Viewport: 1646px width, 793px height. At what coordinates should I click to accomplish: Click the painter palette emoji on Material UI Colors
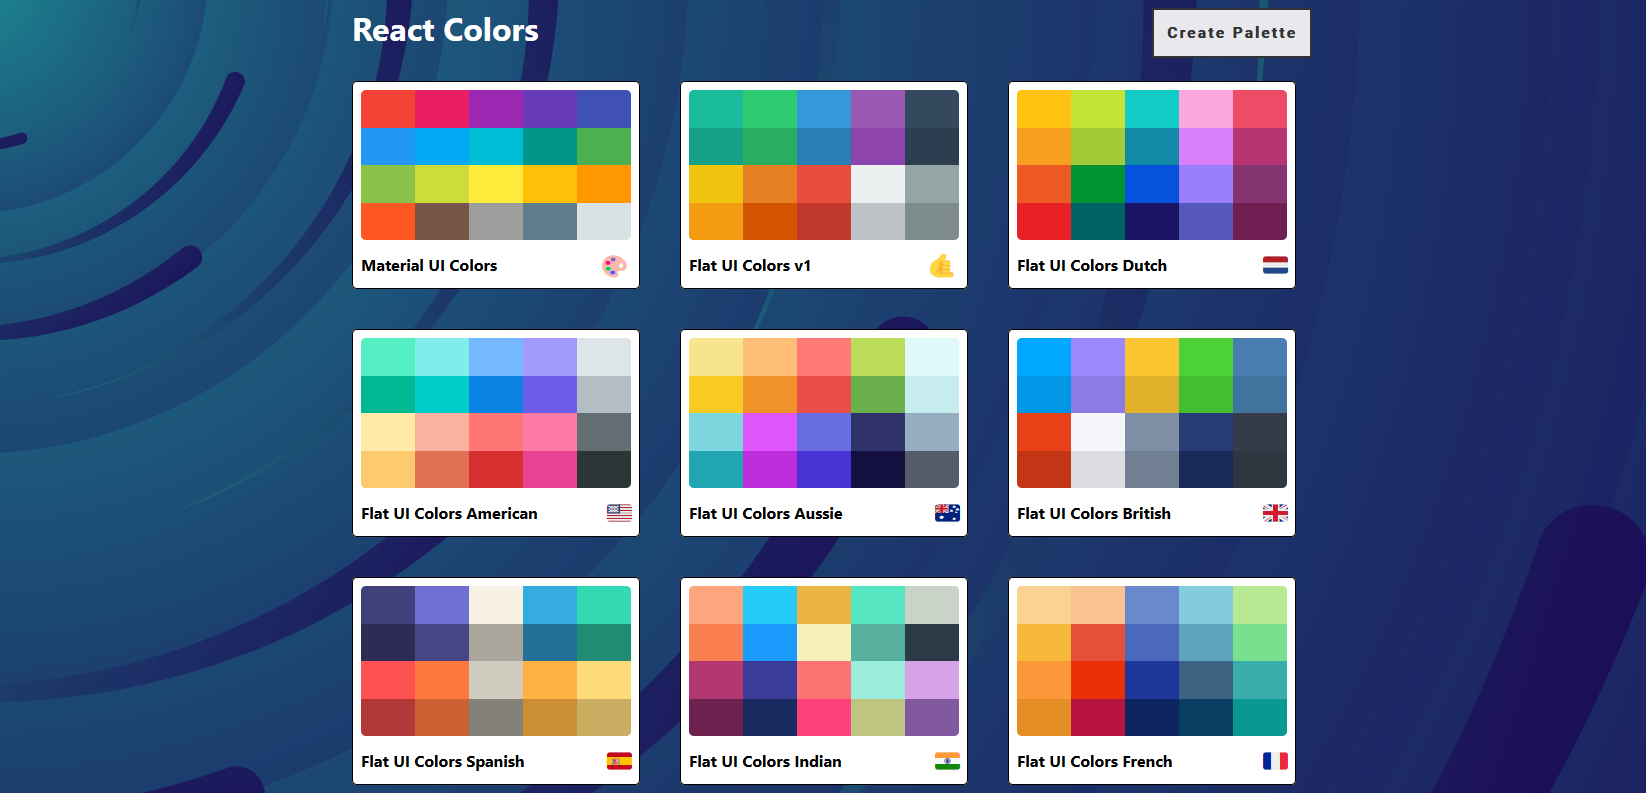tap(614, 266)
